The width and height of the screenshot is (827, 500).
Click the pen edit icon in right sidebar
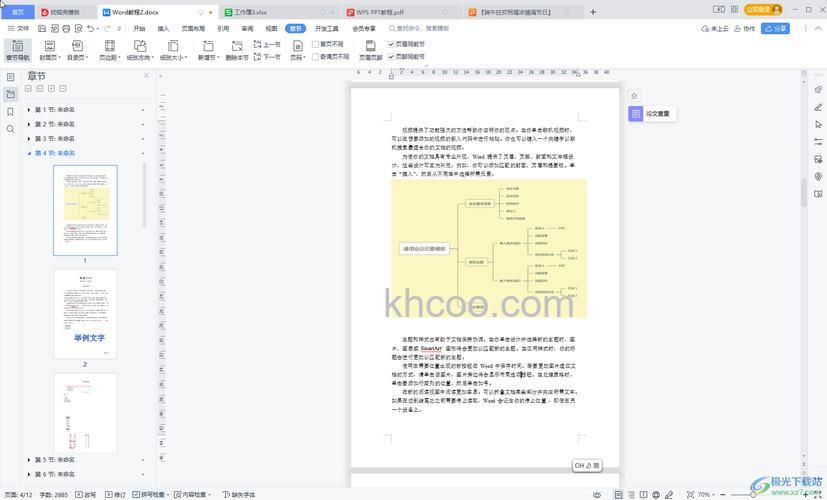tap(818, 107)
